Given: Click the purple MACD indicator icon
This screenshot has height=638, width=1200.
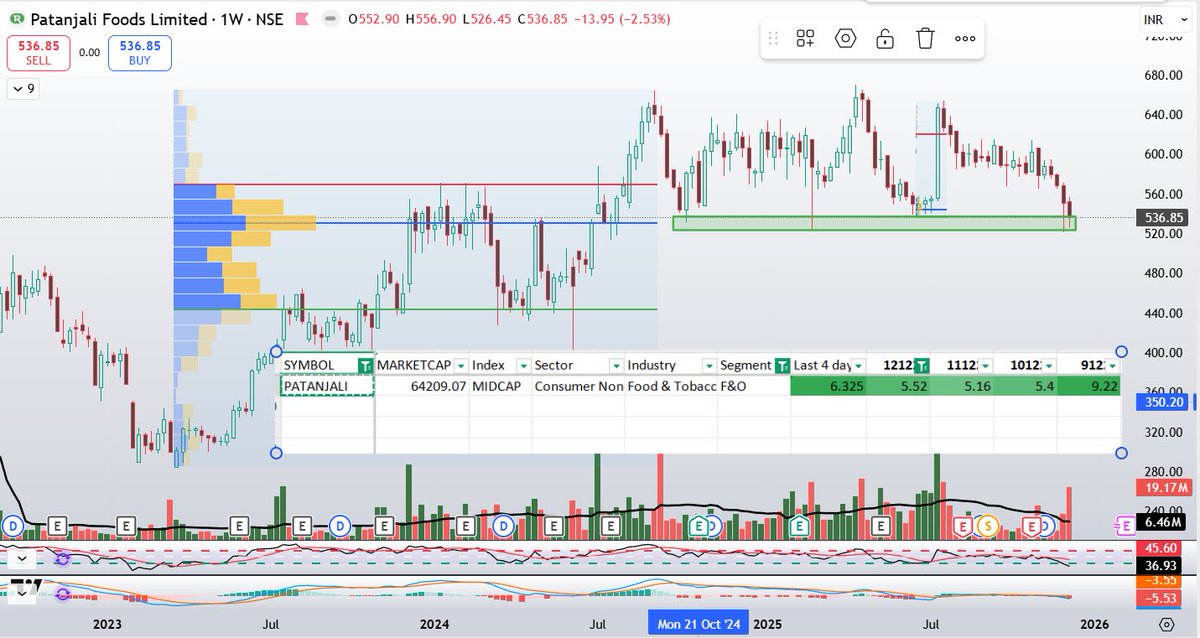Looking at the screenshot, I should click(65, 594).
